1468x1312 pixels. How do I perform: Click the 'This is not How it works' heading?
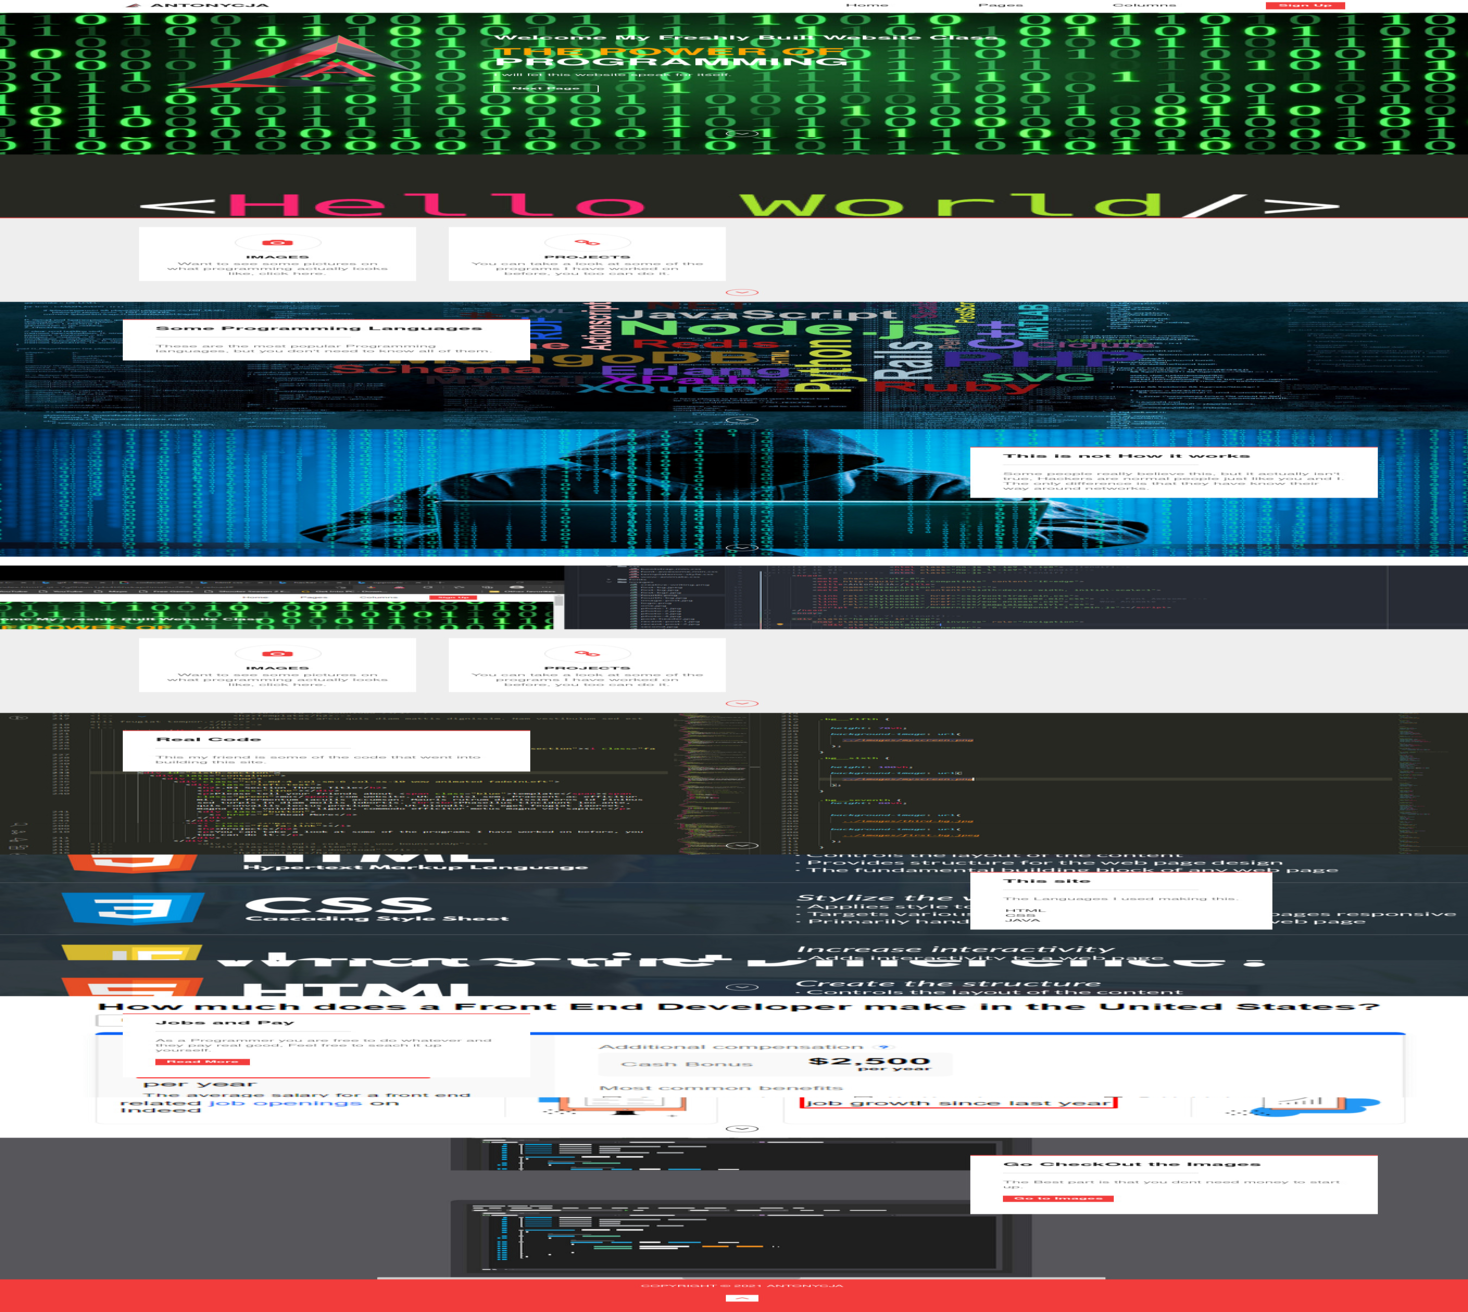[1127, 456]
